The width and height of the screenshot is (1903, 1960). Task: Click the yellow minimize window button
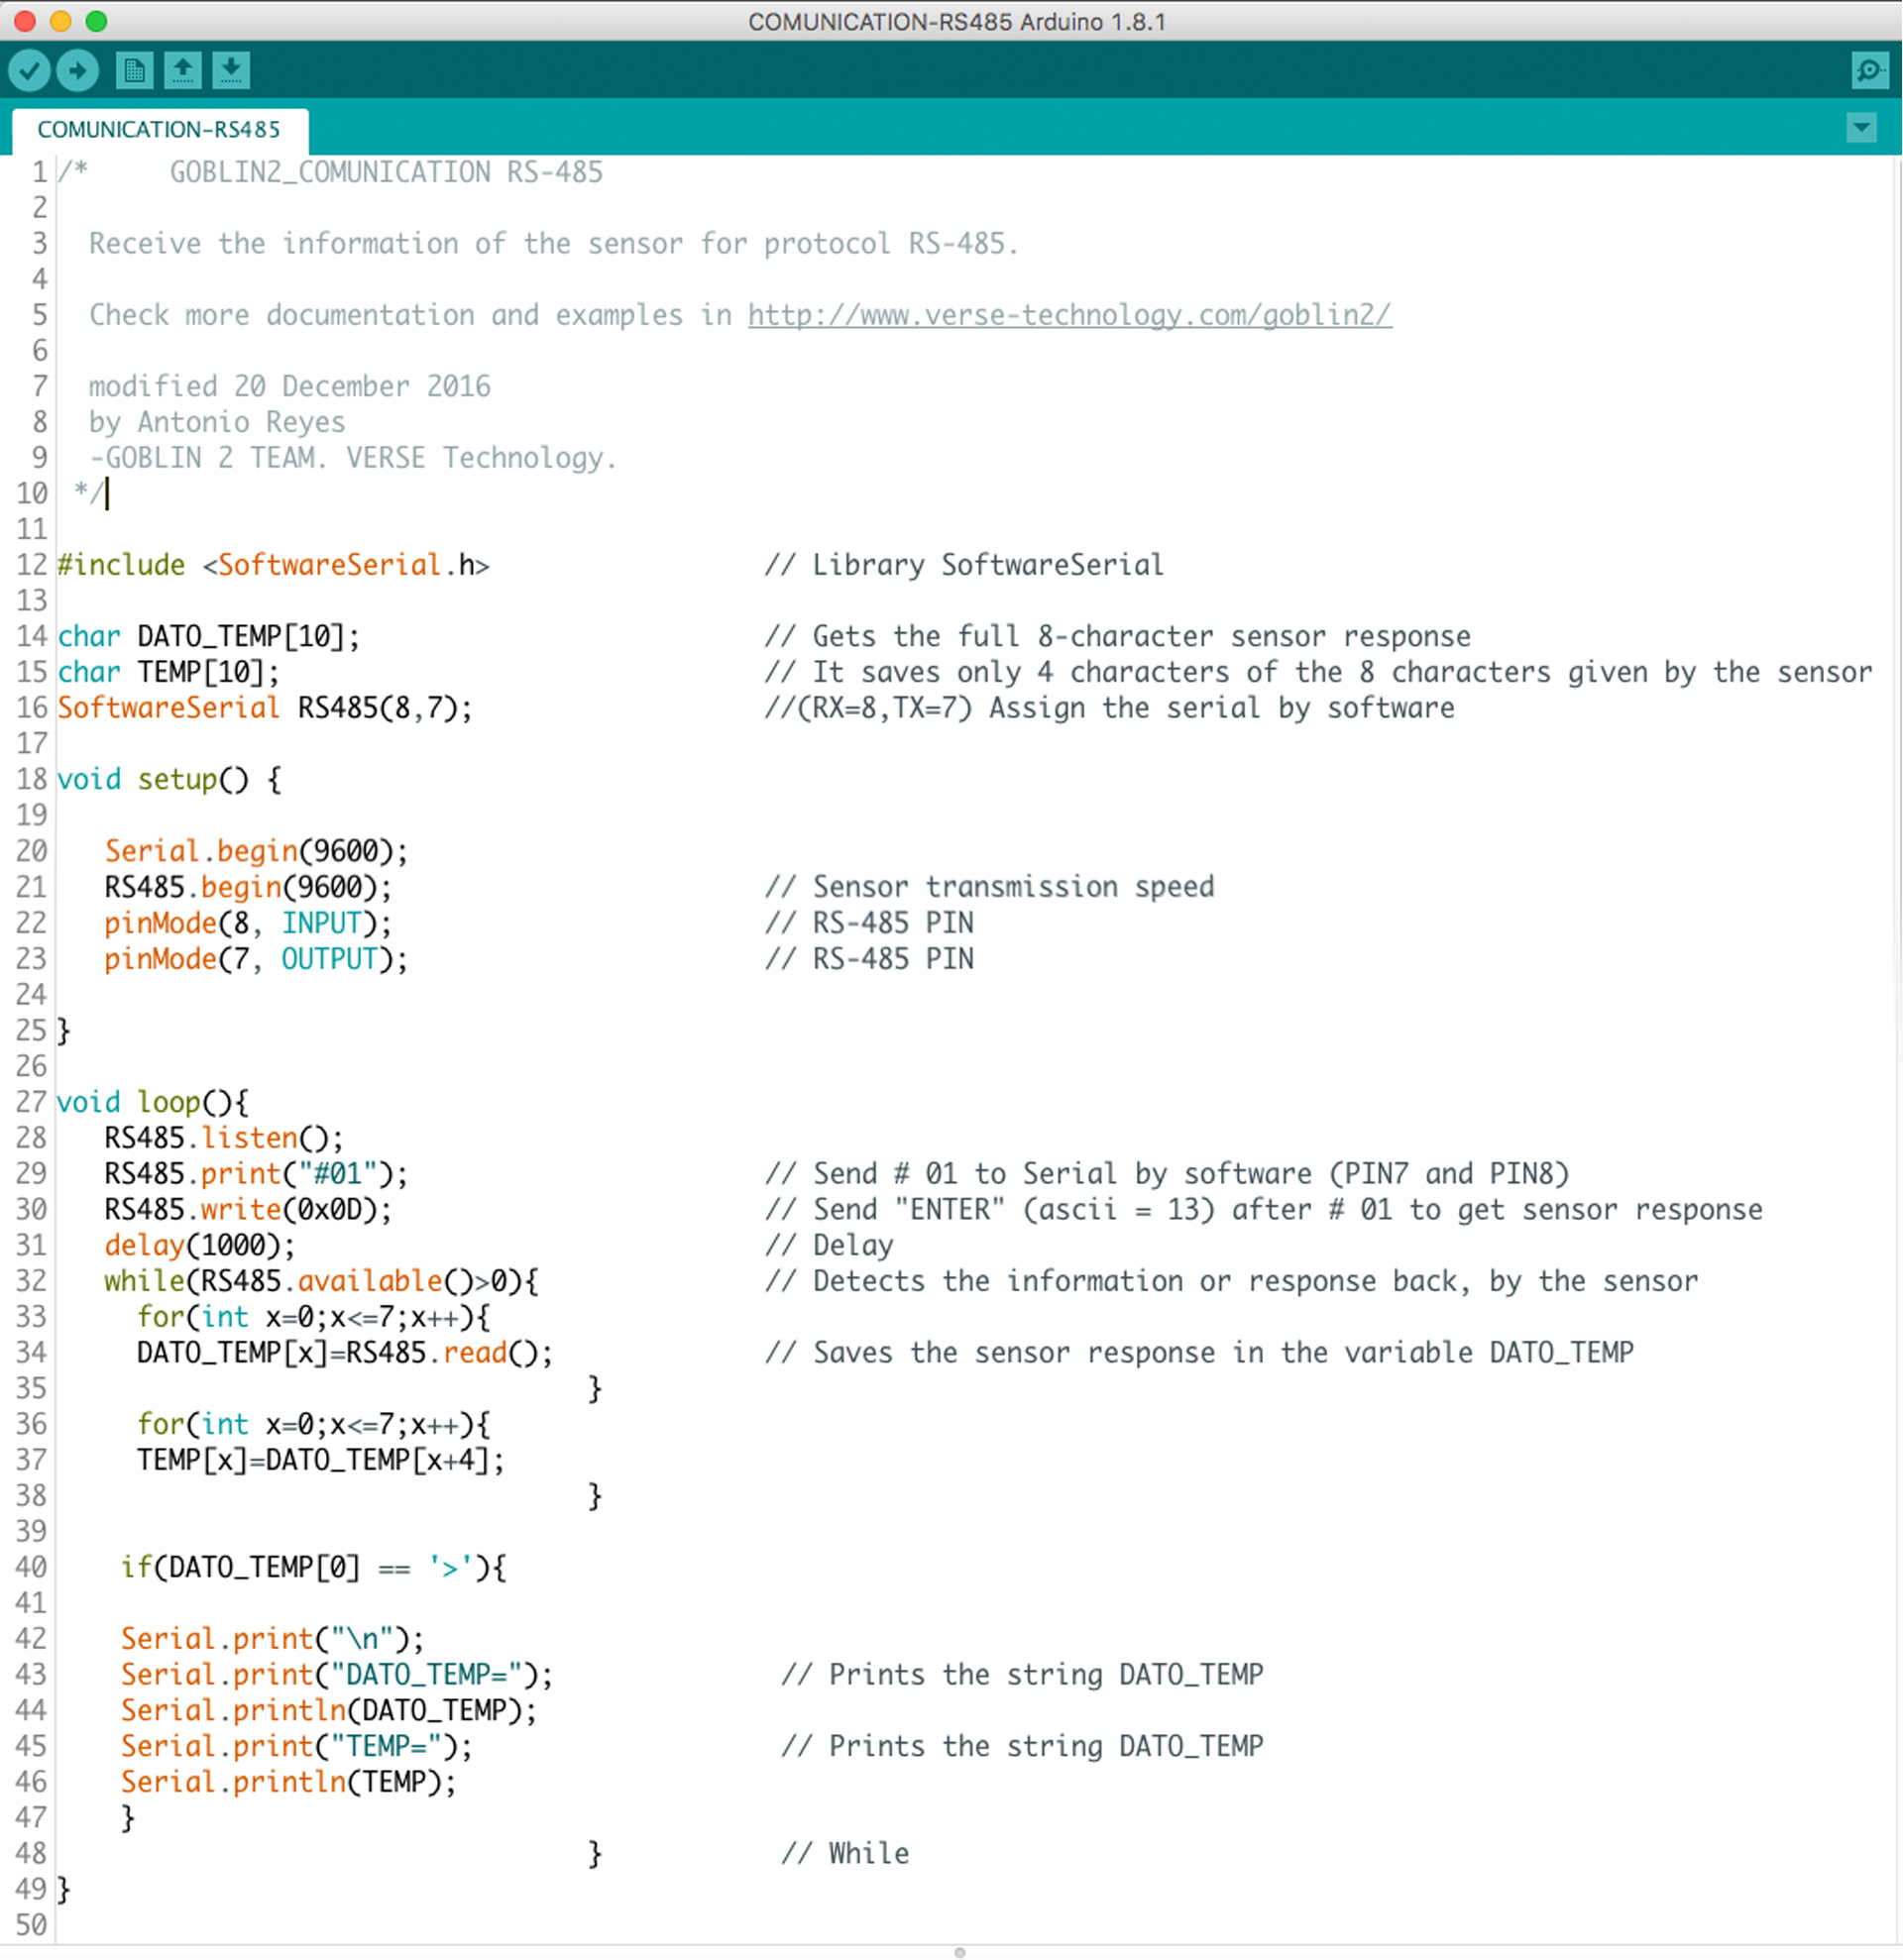pyautogui.click(x=61, y=21)
